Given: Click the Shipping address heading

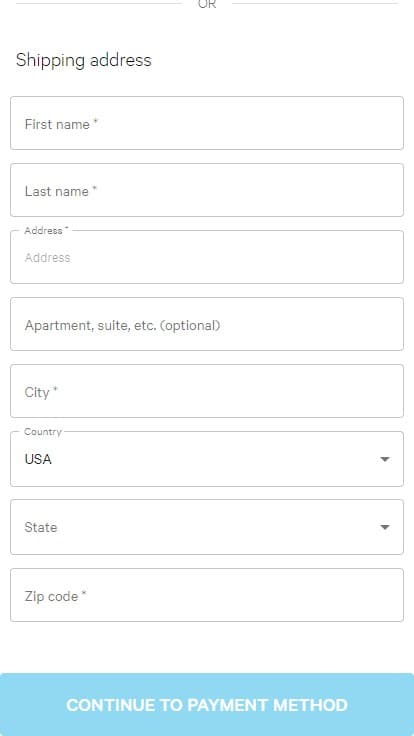Looking at the screenshot, I should tap(84, 60).
